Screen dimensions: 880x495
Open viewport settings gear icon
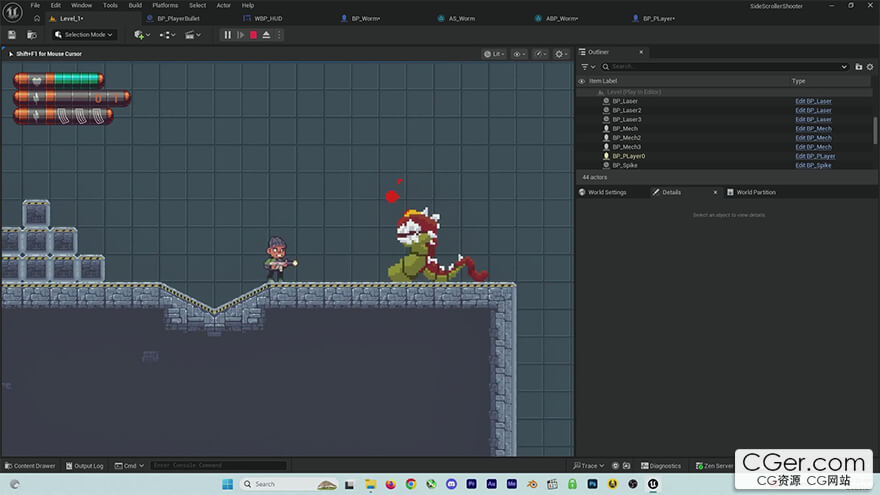point(561,54)
